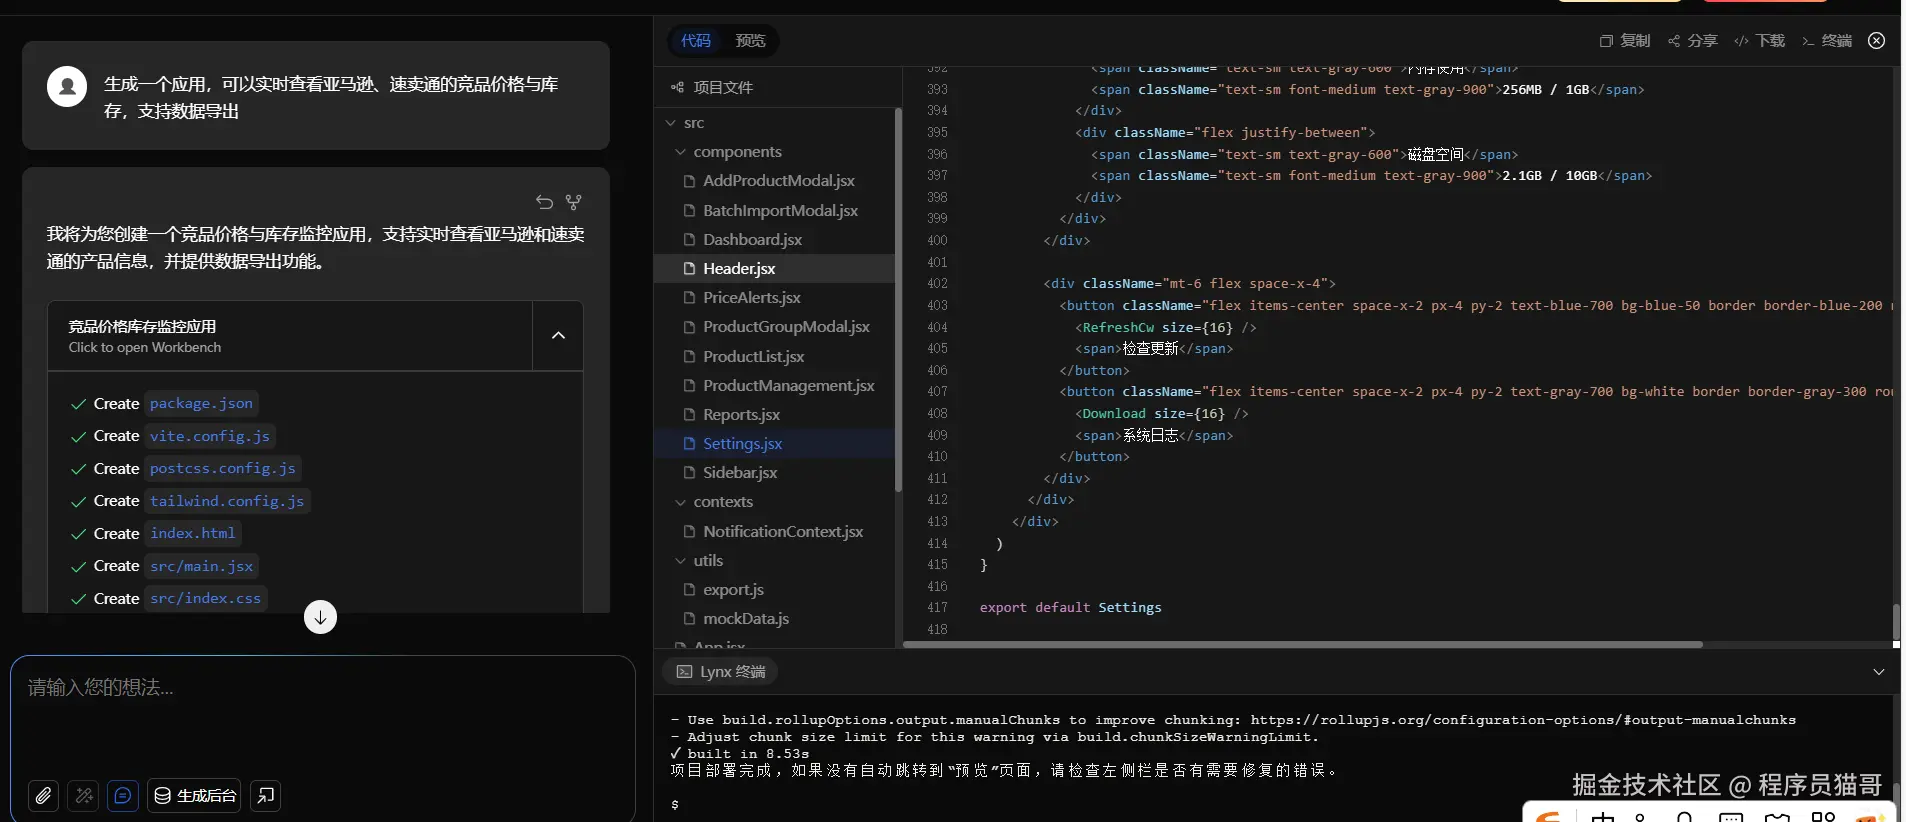Click the 项目文件 header
The height and width of the screenshot is (822, 1906).
(712, 88)
